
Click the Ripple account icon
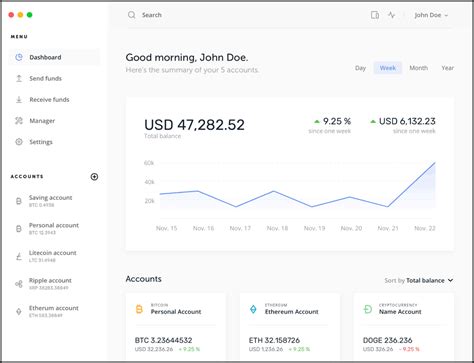pos(19,284)
